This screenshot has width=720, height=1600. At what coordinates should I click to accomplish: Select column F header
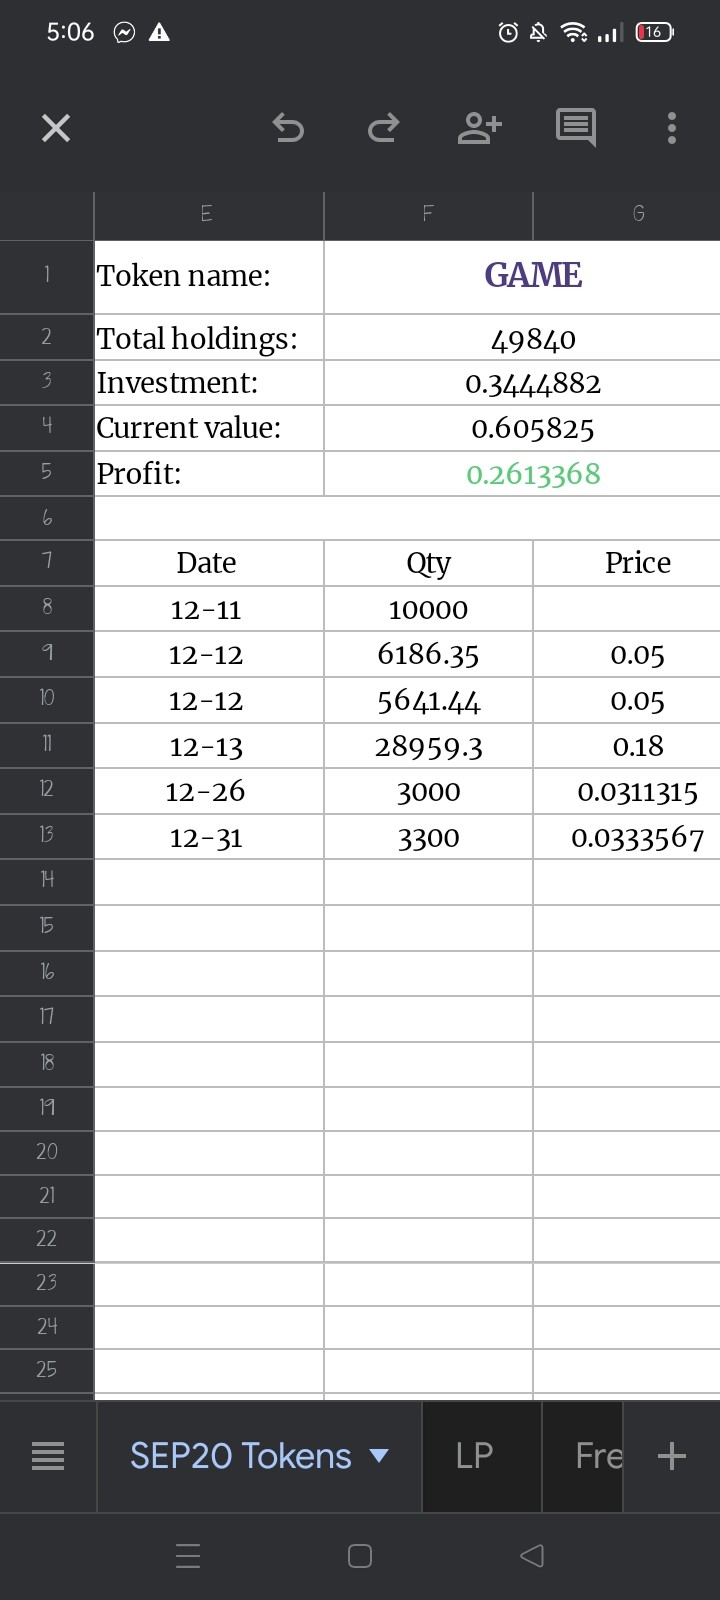pos(428,213)
